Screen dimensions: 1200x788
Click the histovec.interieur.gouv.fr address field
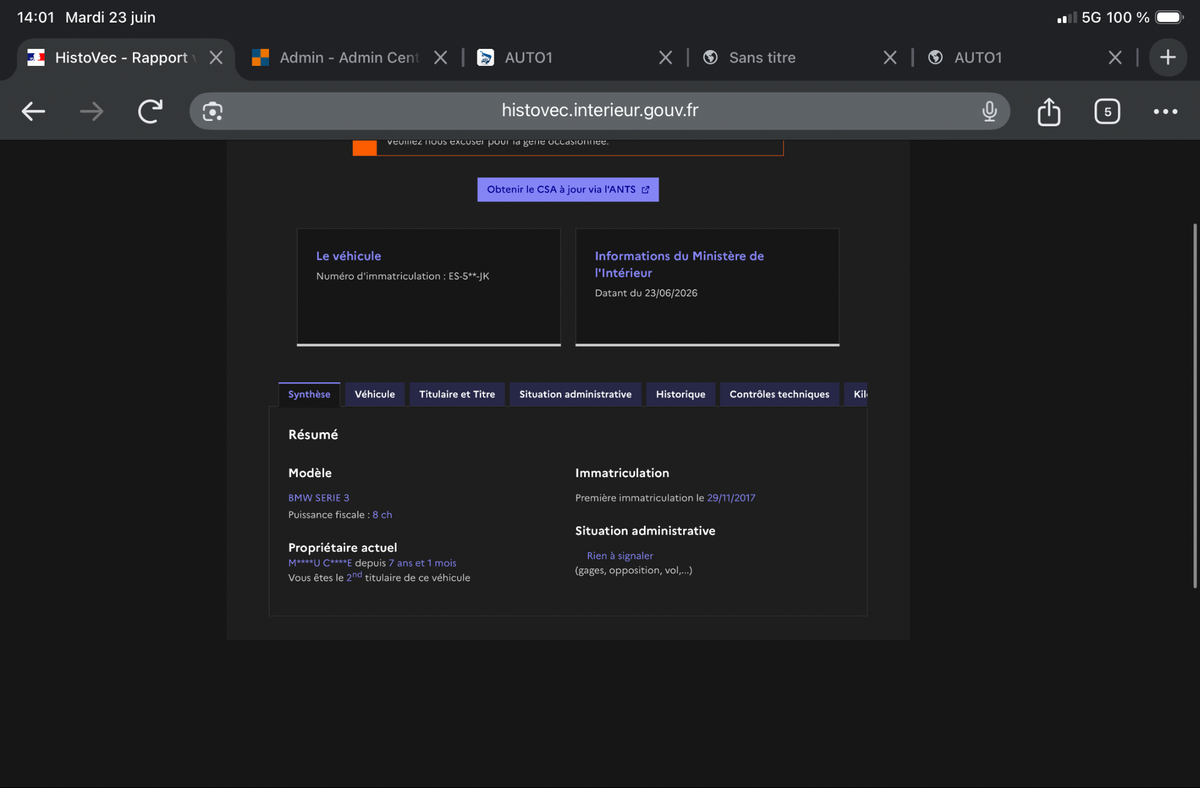[x=600, y=111]
